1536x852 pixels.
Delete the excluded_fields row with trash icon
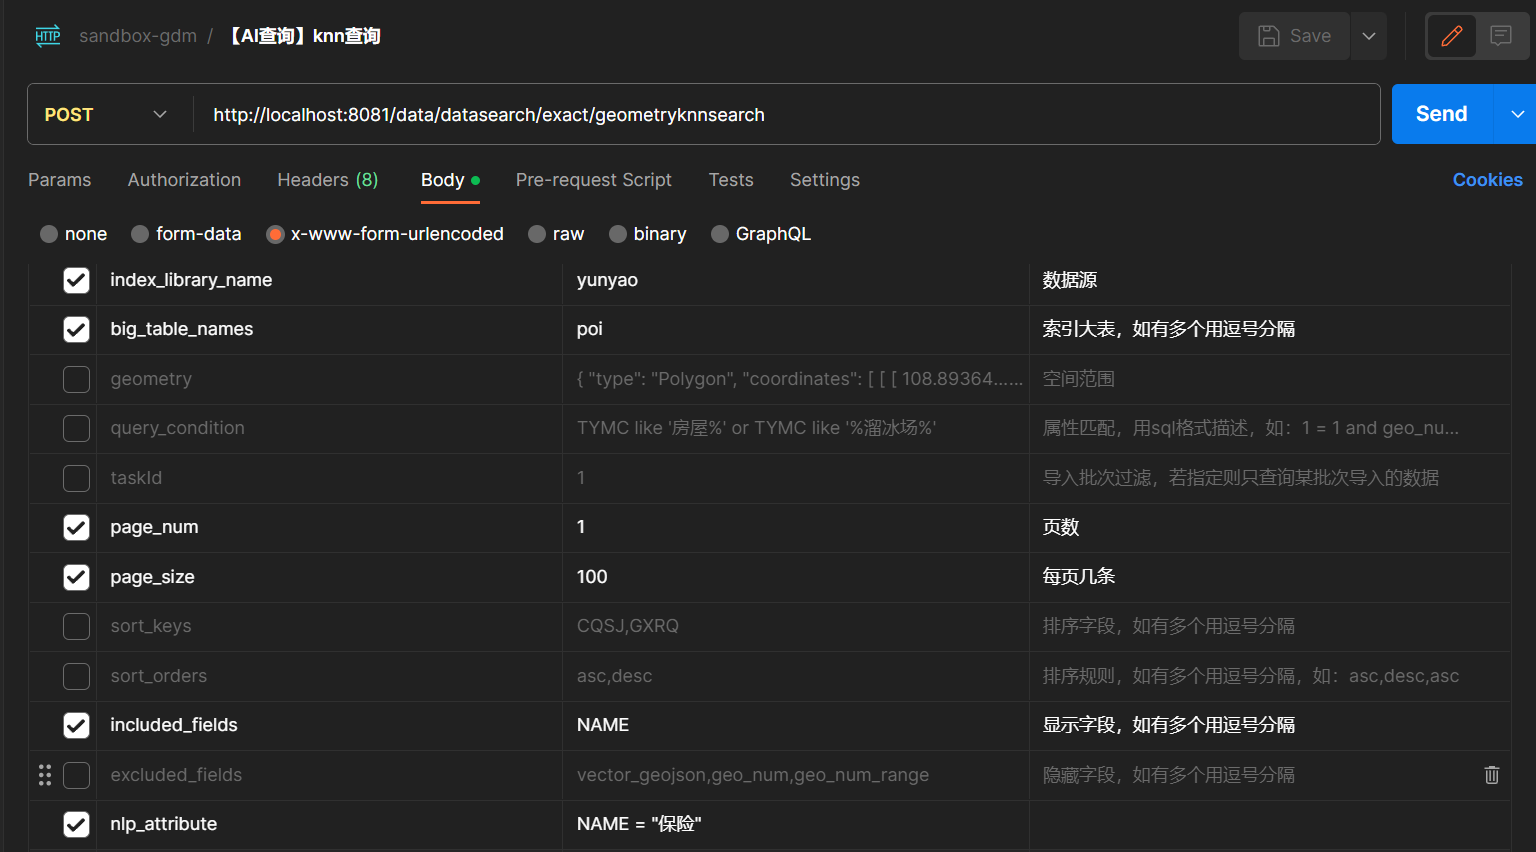click(x=1491, y=775)
